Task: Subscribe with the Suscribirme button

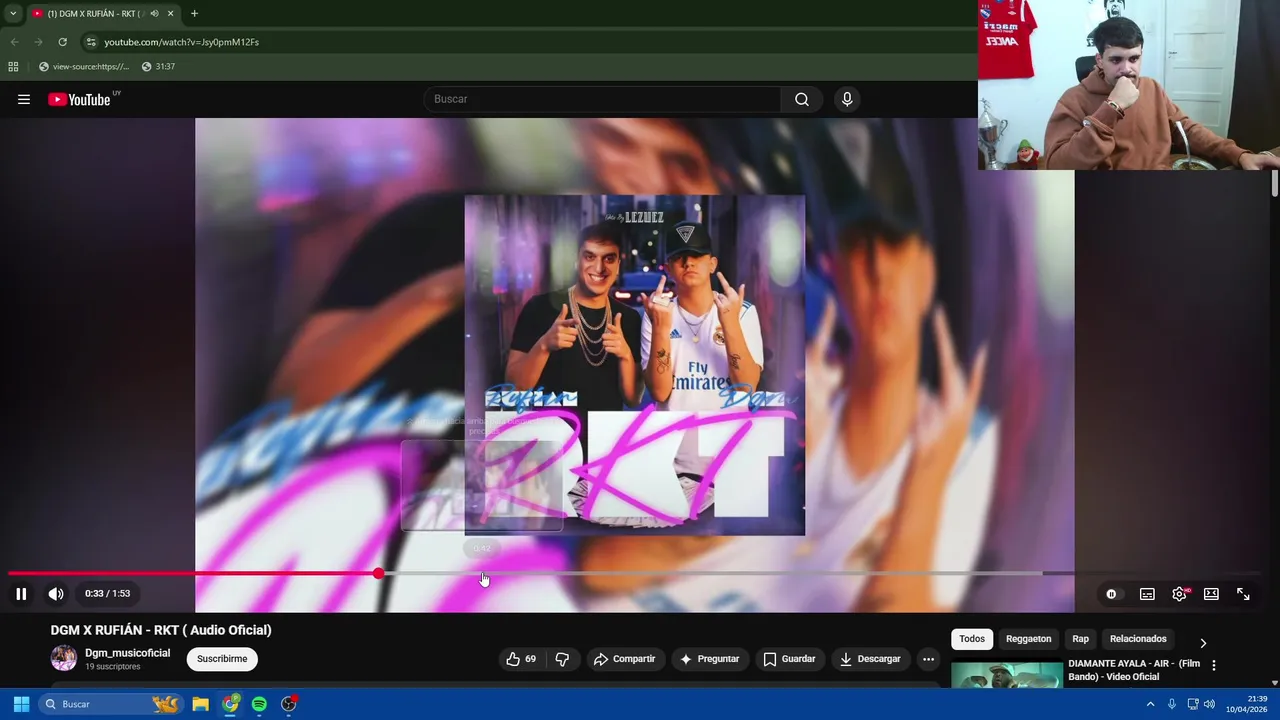Action: click(x=222, y=659)
